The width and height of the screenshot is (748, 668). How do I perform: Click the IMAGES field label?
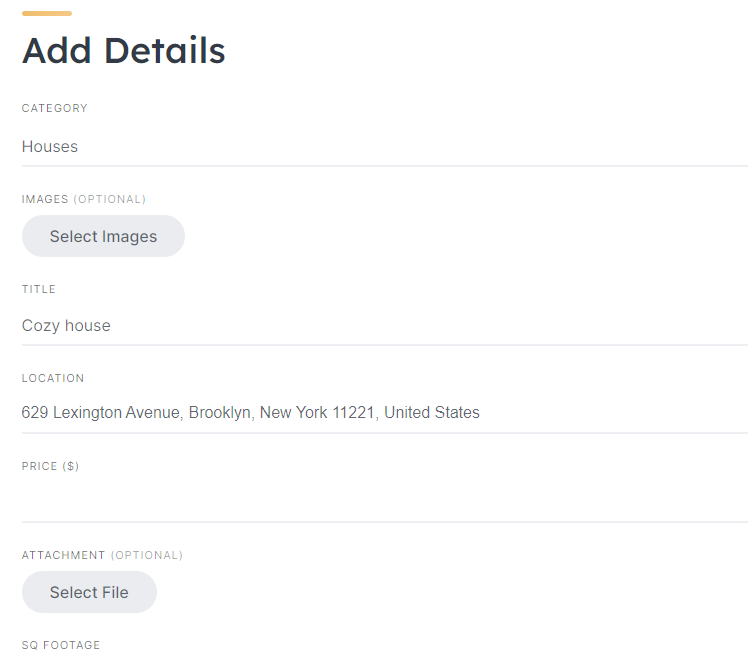pos(45,199)
